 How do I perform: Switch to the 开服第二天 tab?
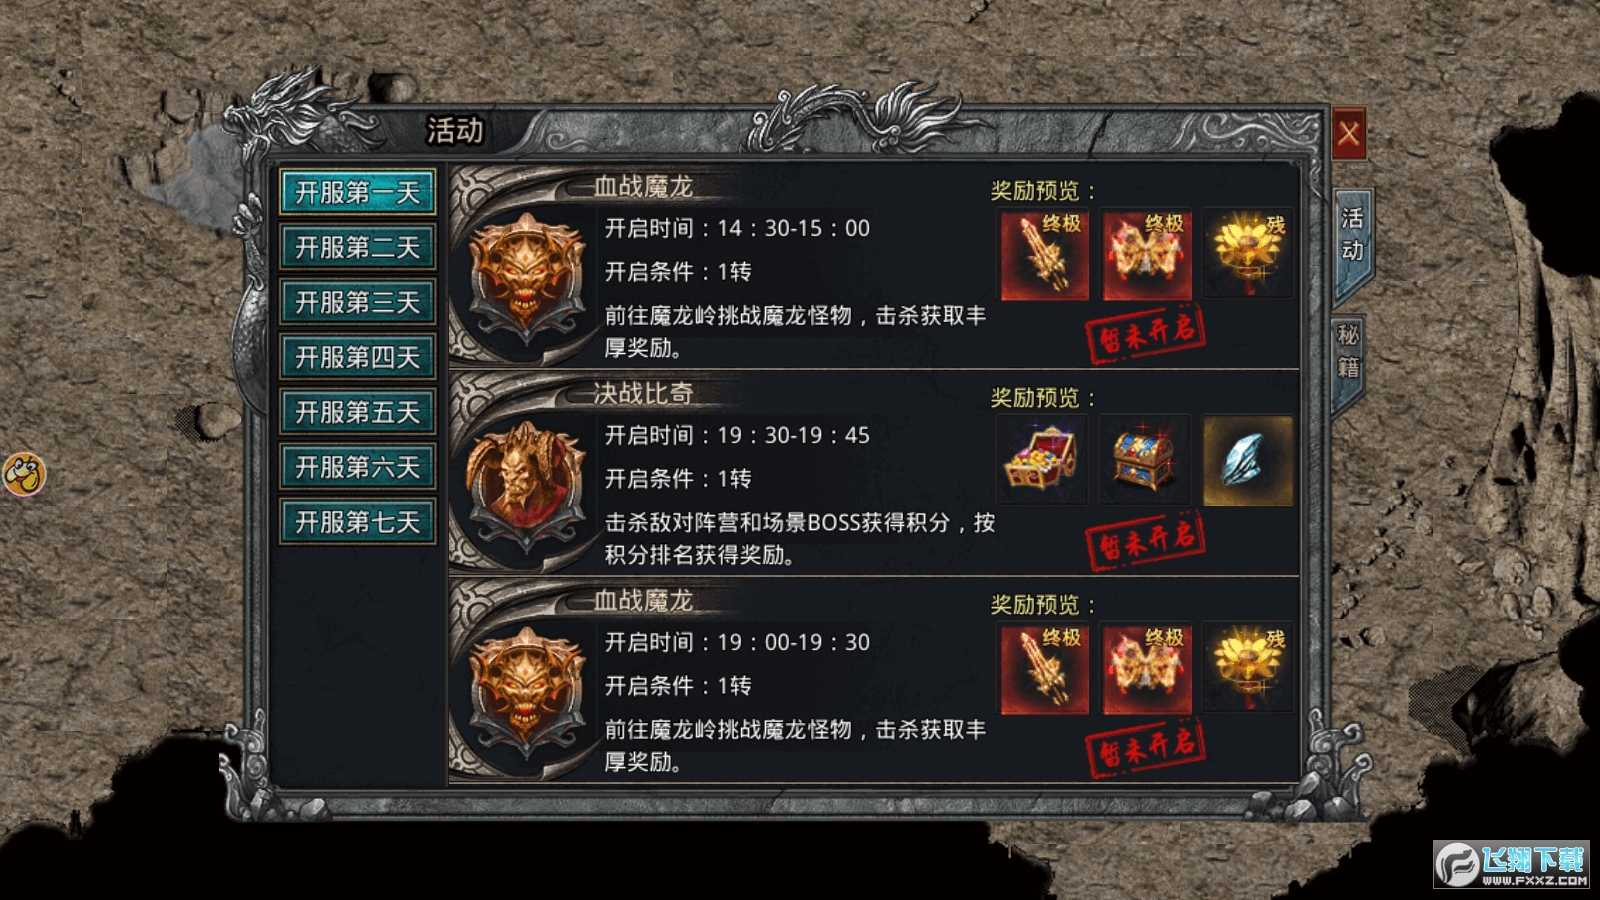click(x=357, y=247)
